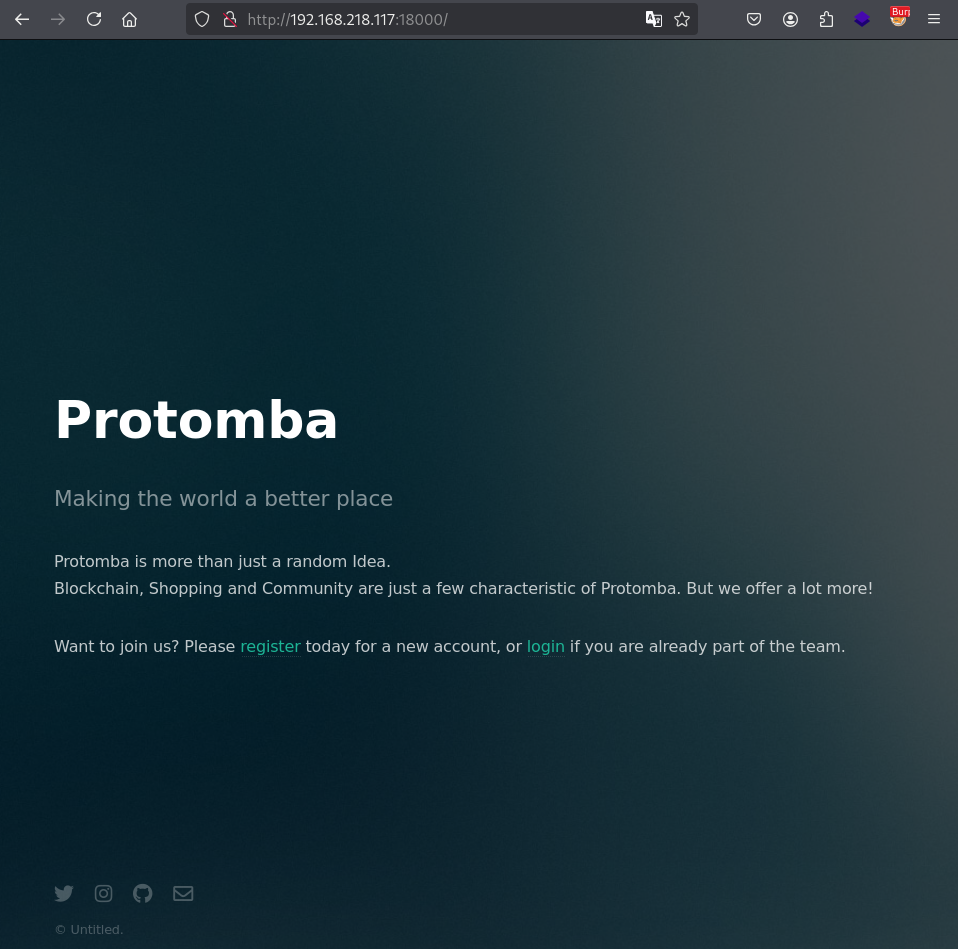This screenshot has width=958, height=949.
Task: Click 'Making the world a better place' tagline
Action: click(x=224, y=499)
